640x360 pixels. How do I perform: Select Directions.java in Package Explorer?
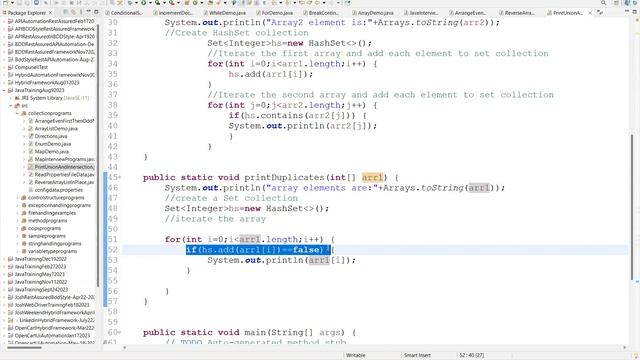click(48, 136)
